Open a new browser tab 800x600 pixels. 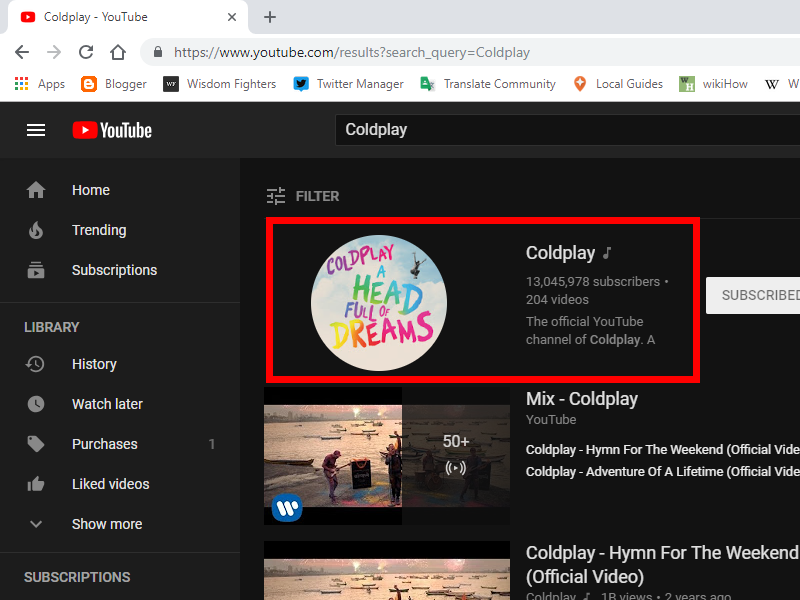[x=270, y=17]
